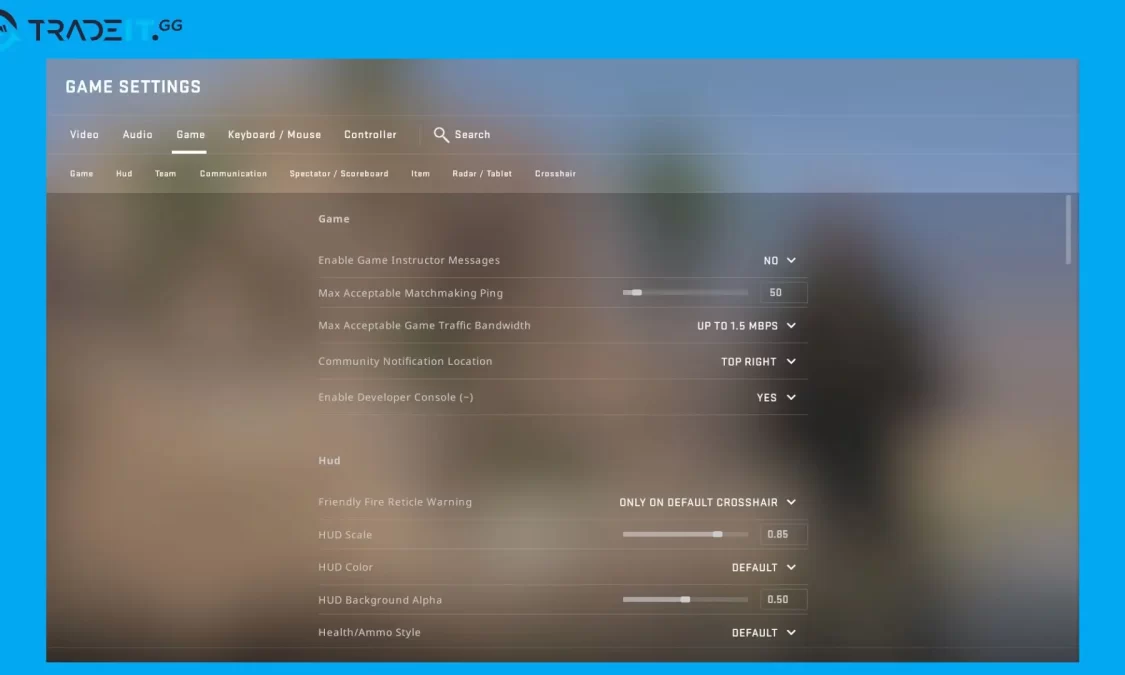Click HUD Background Alpha value field 0.50
The width and height of the screenshot is (1125, 675).
click(x=783, y=600)
